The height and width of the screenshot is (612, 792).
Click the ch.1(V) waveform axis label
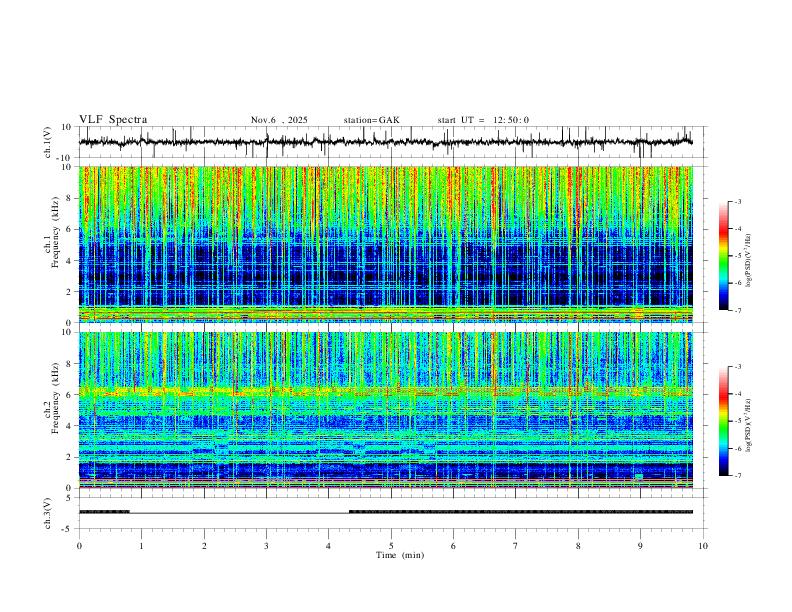coord(48,142)
